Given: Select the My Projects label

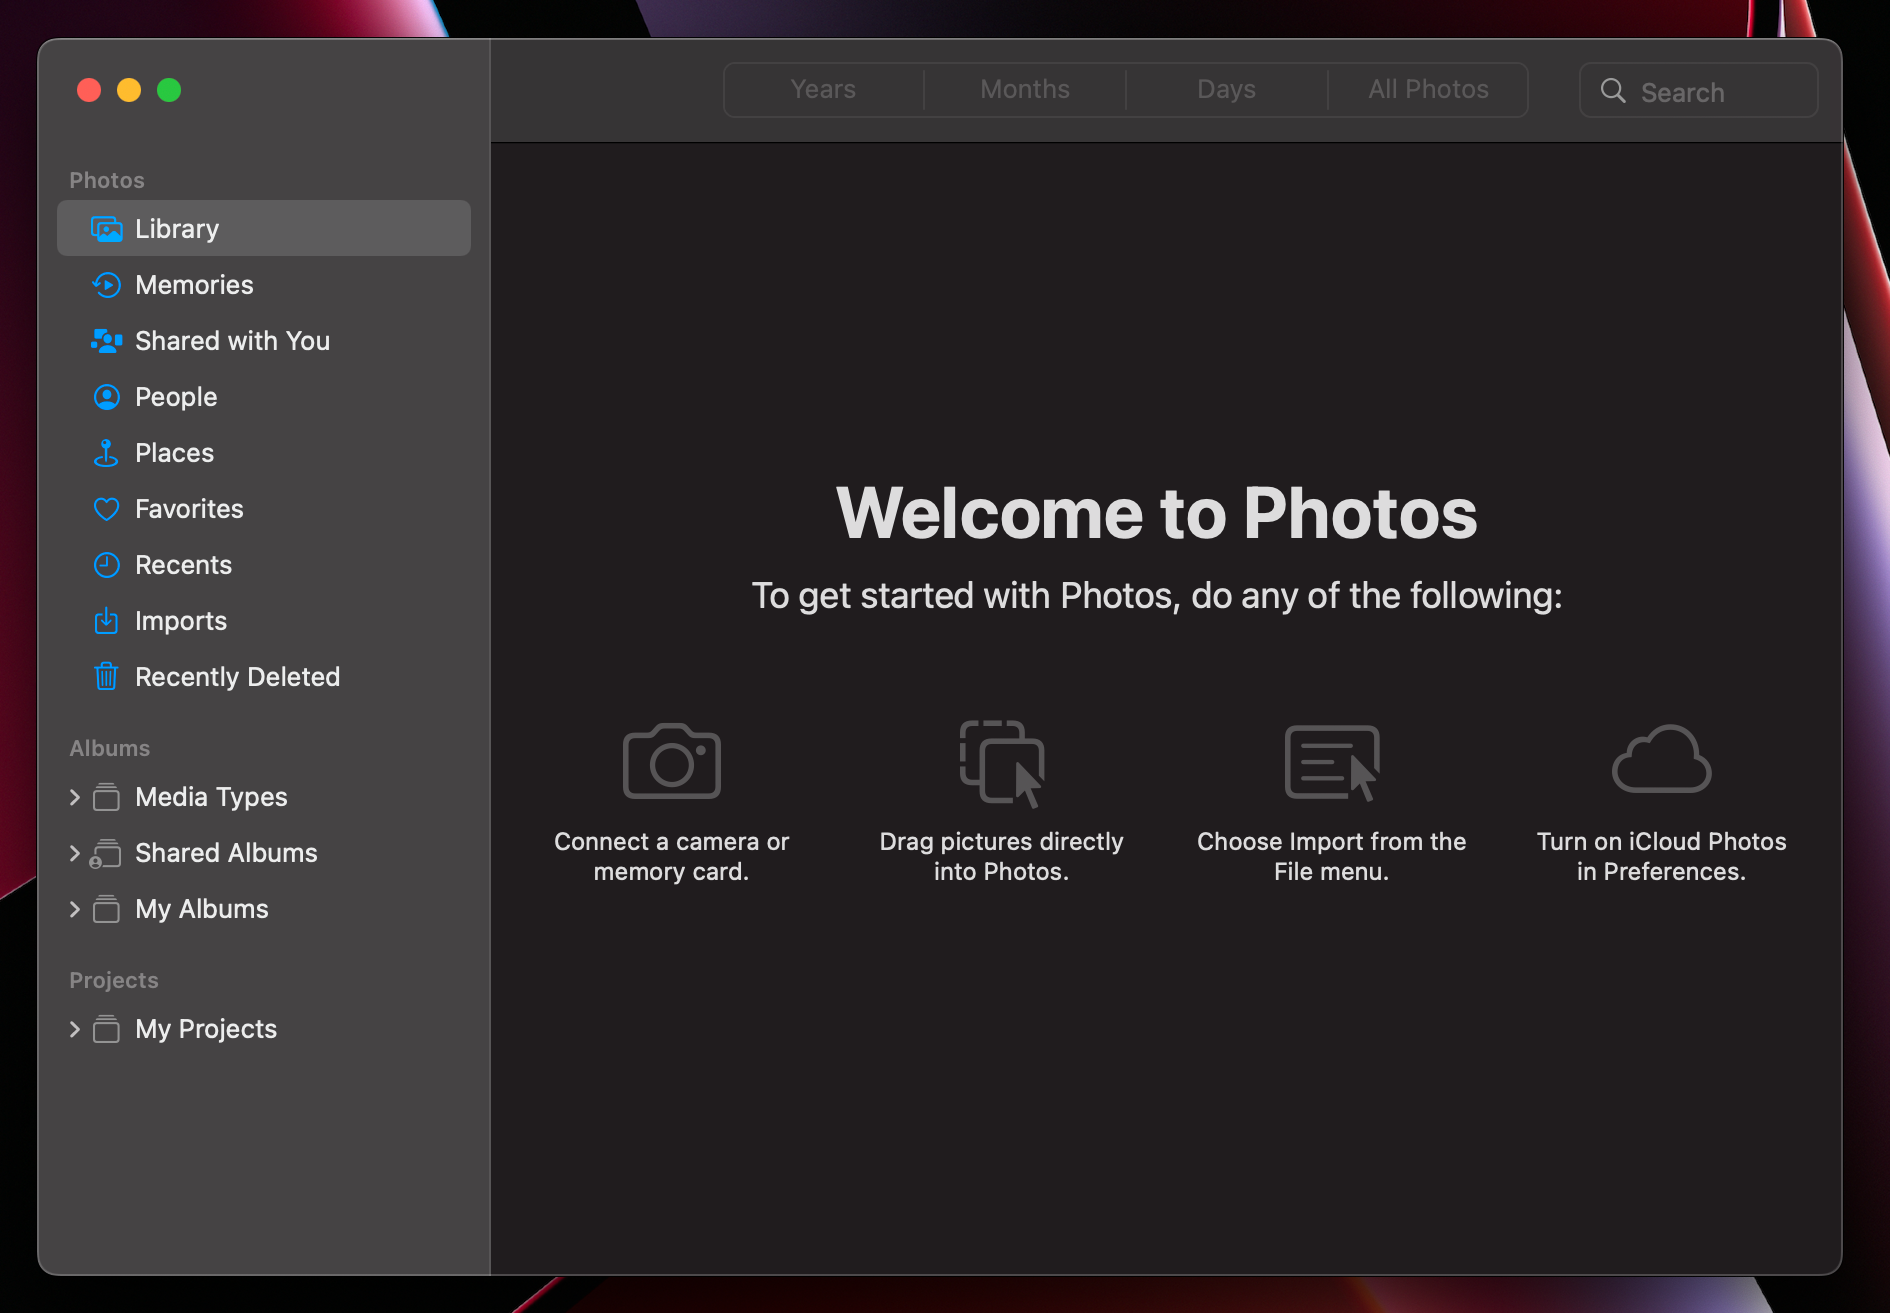Looking at the screenshot, I should (x=206, y=1029).
